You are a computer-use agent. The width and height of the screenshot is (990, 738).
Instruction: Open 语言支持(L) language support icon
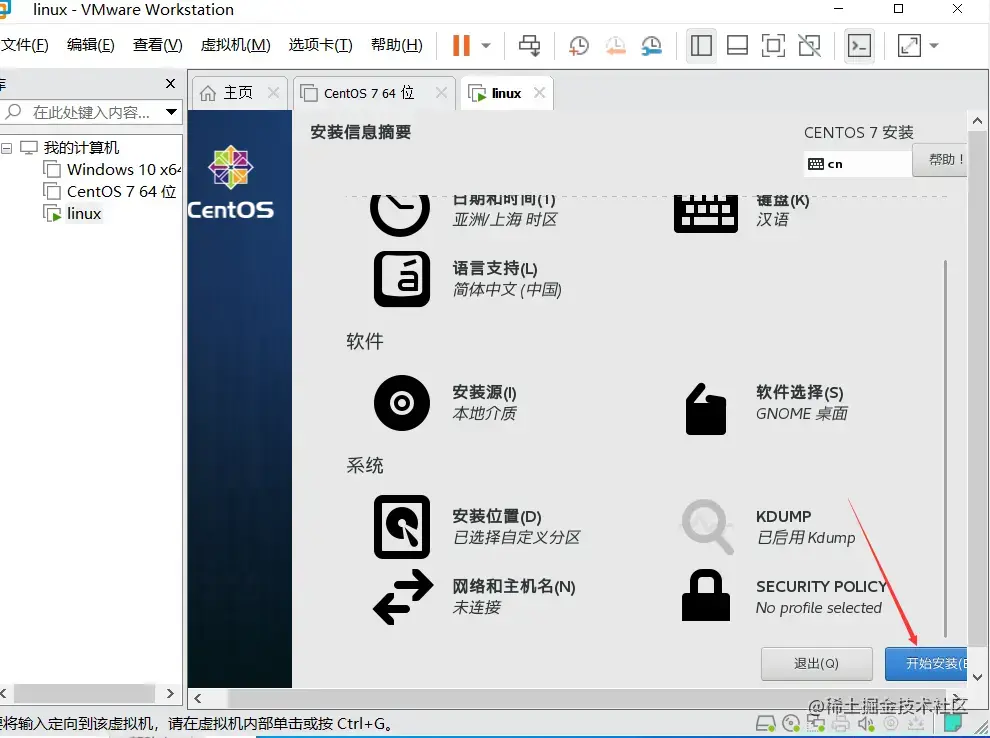tap(402, 279)
